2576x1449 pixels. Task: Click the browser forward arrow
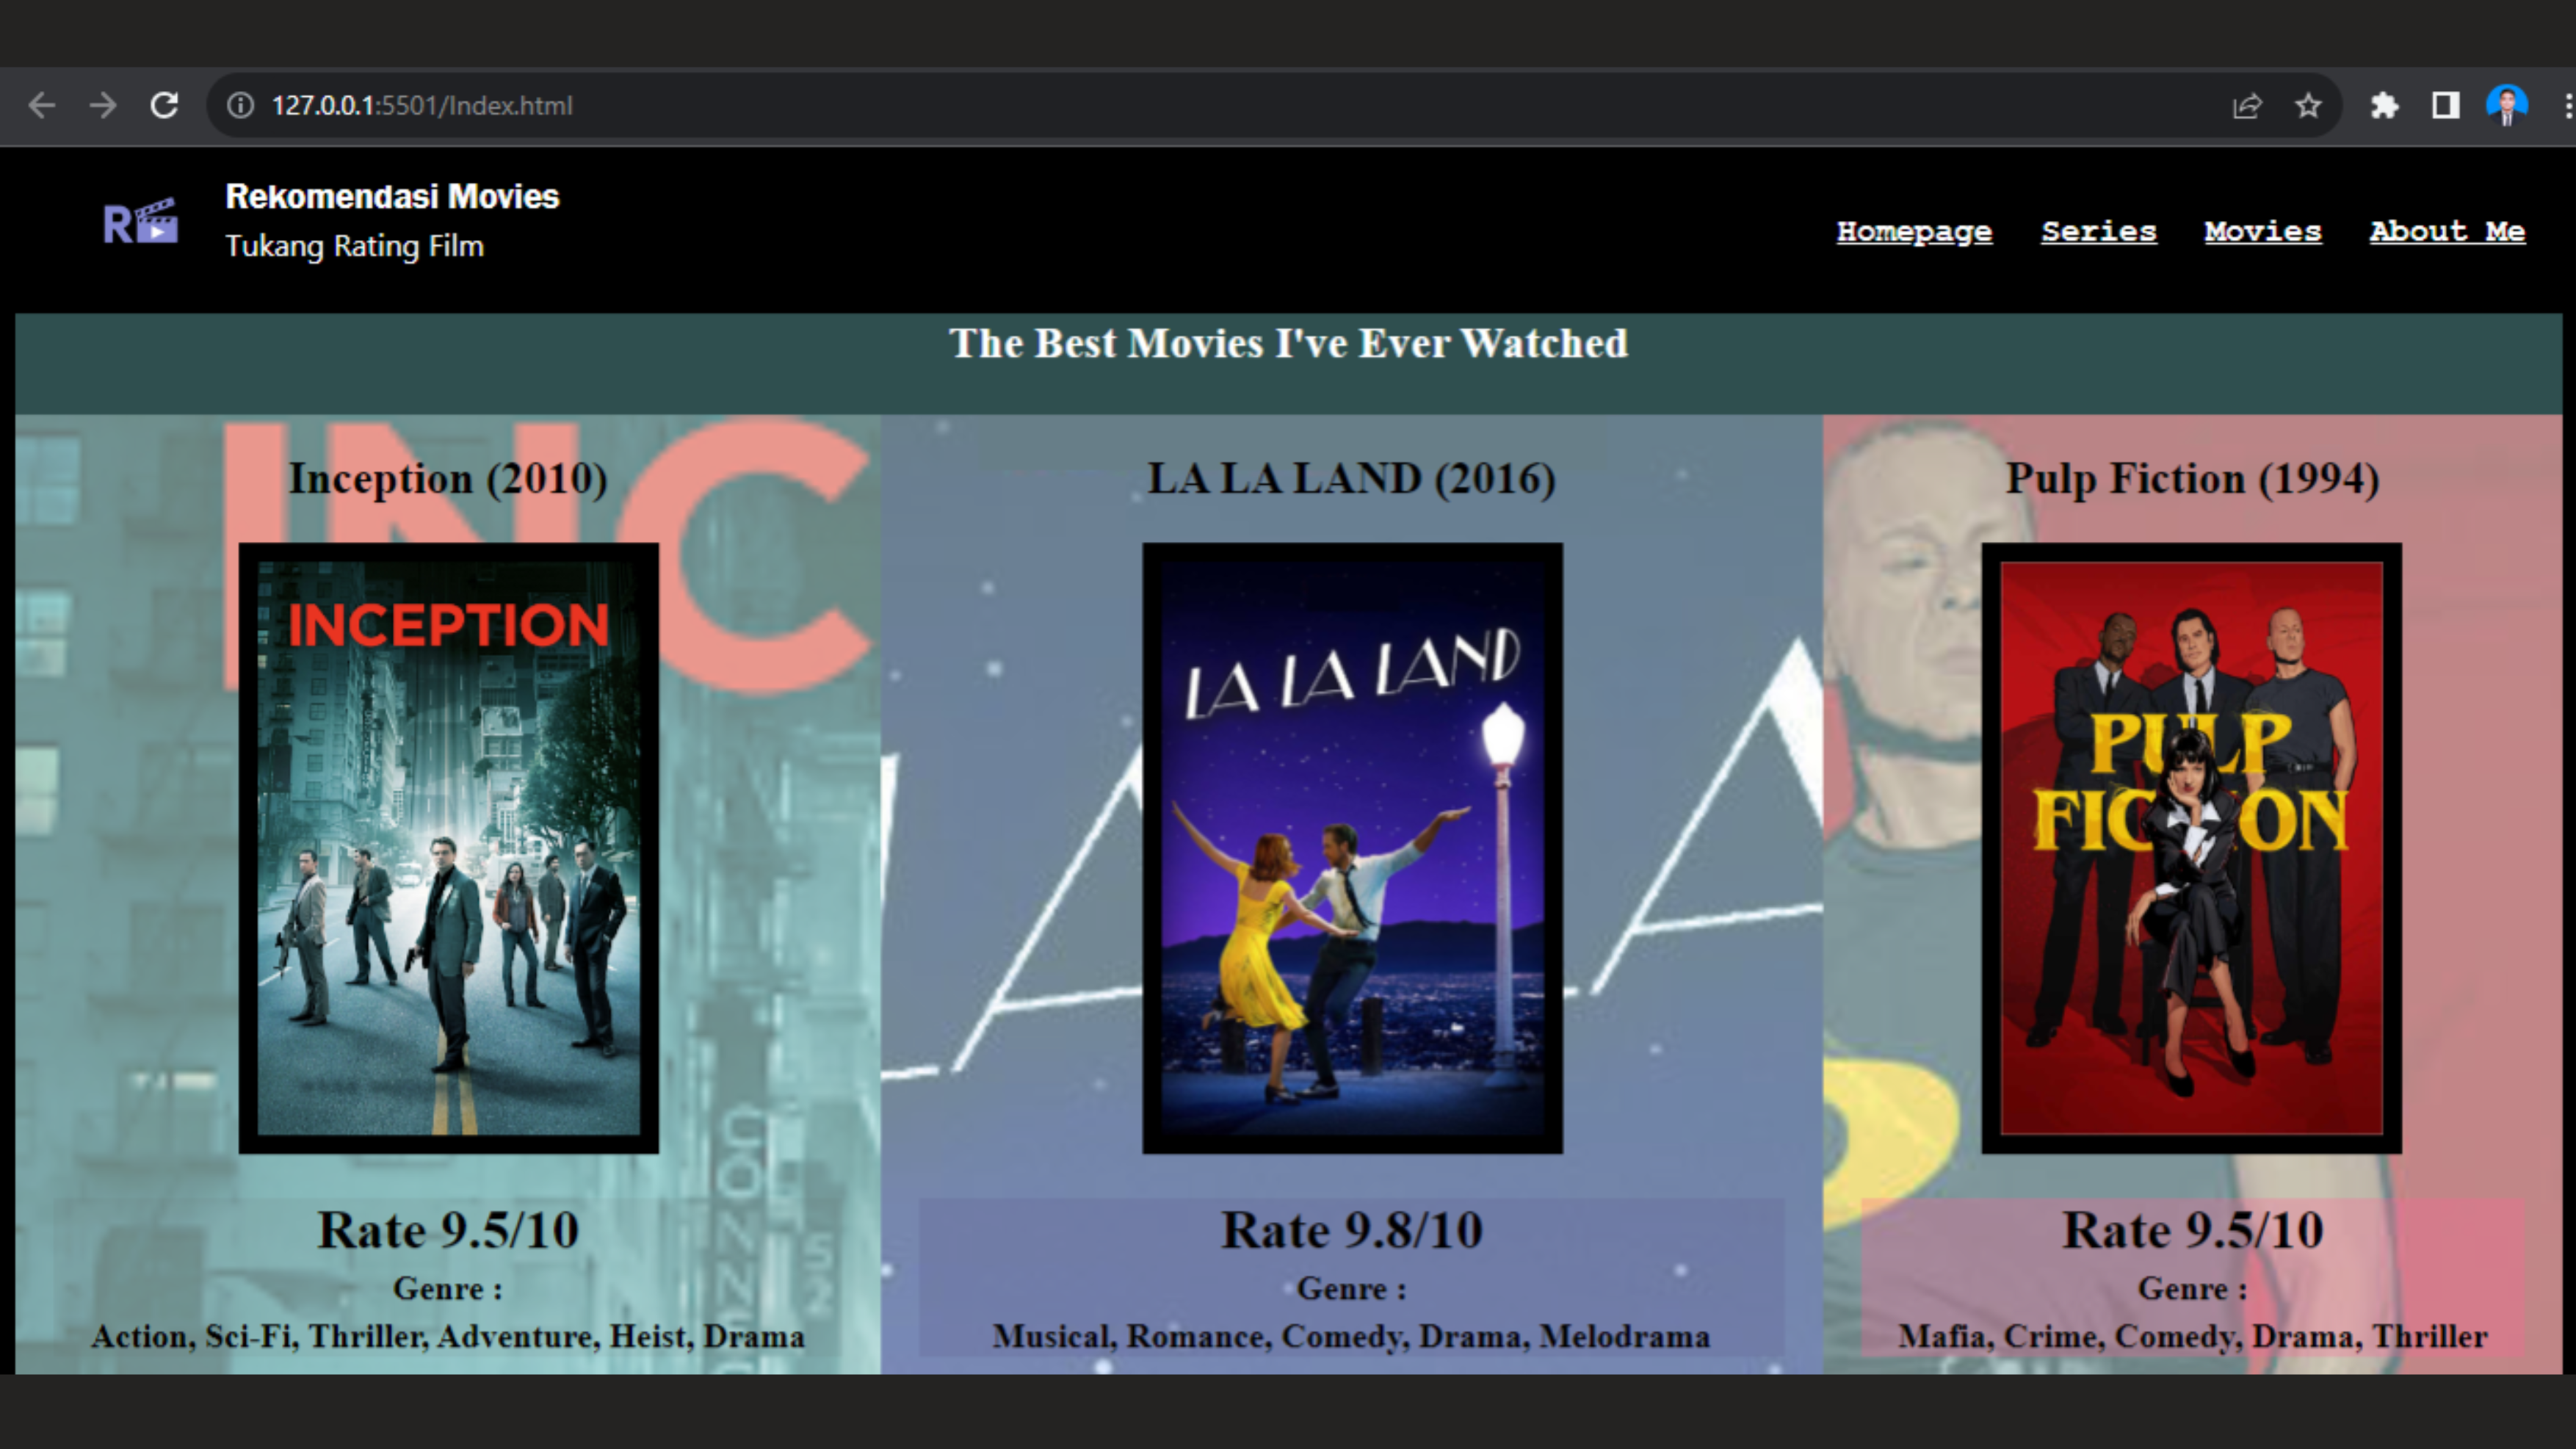click(103, 105)
